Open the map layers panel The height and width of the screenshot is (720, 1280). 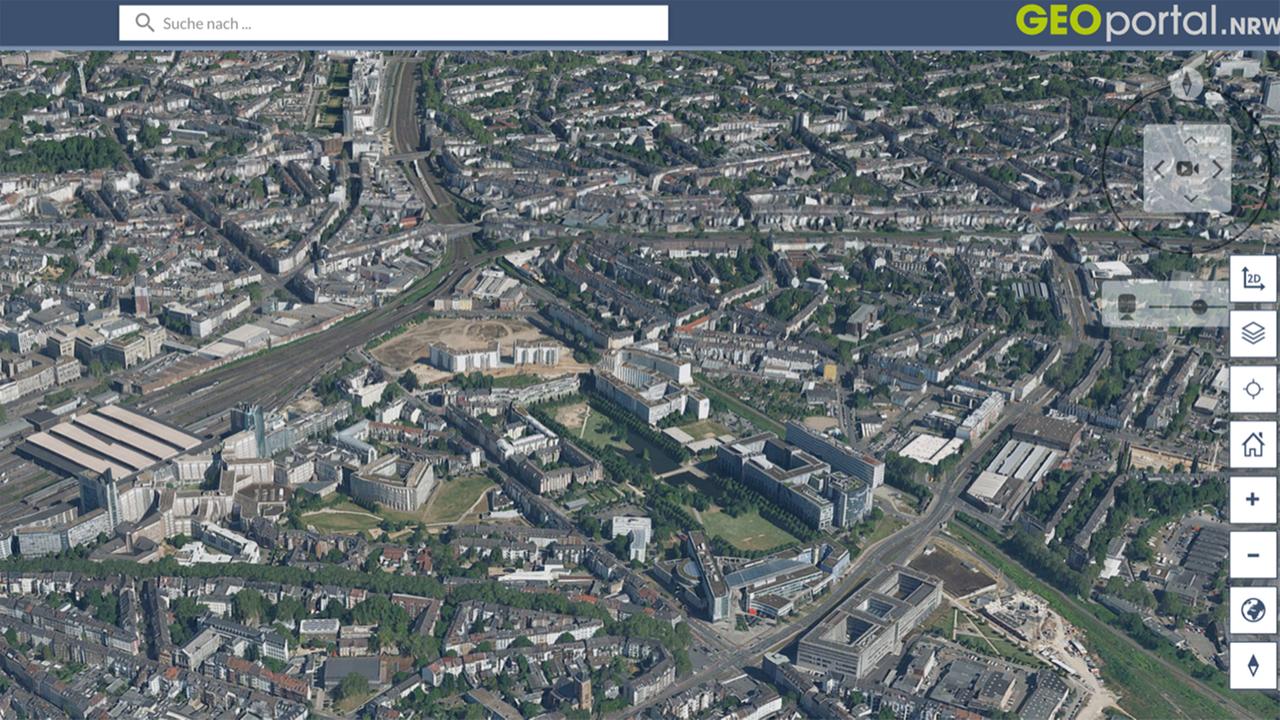point(1253,334)
